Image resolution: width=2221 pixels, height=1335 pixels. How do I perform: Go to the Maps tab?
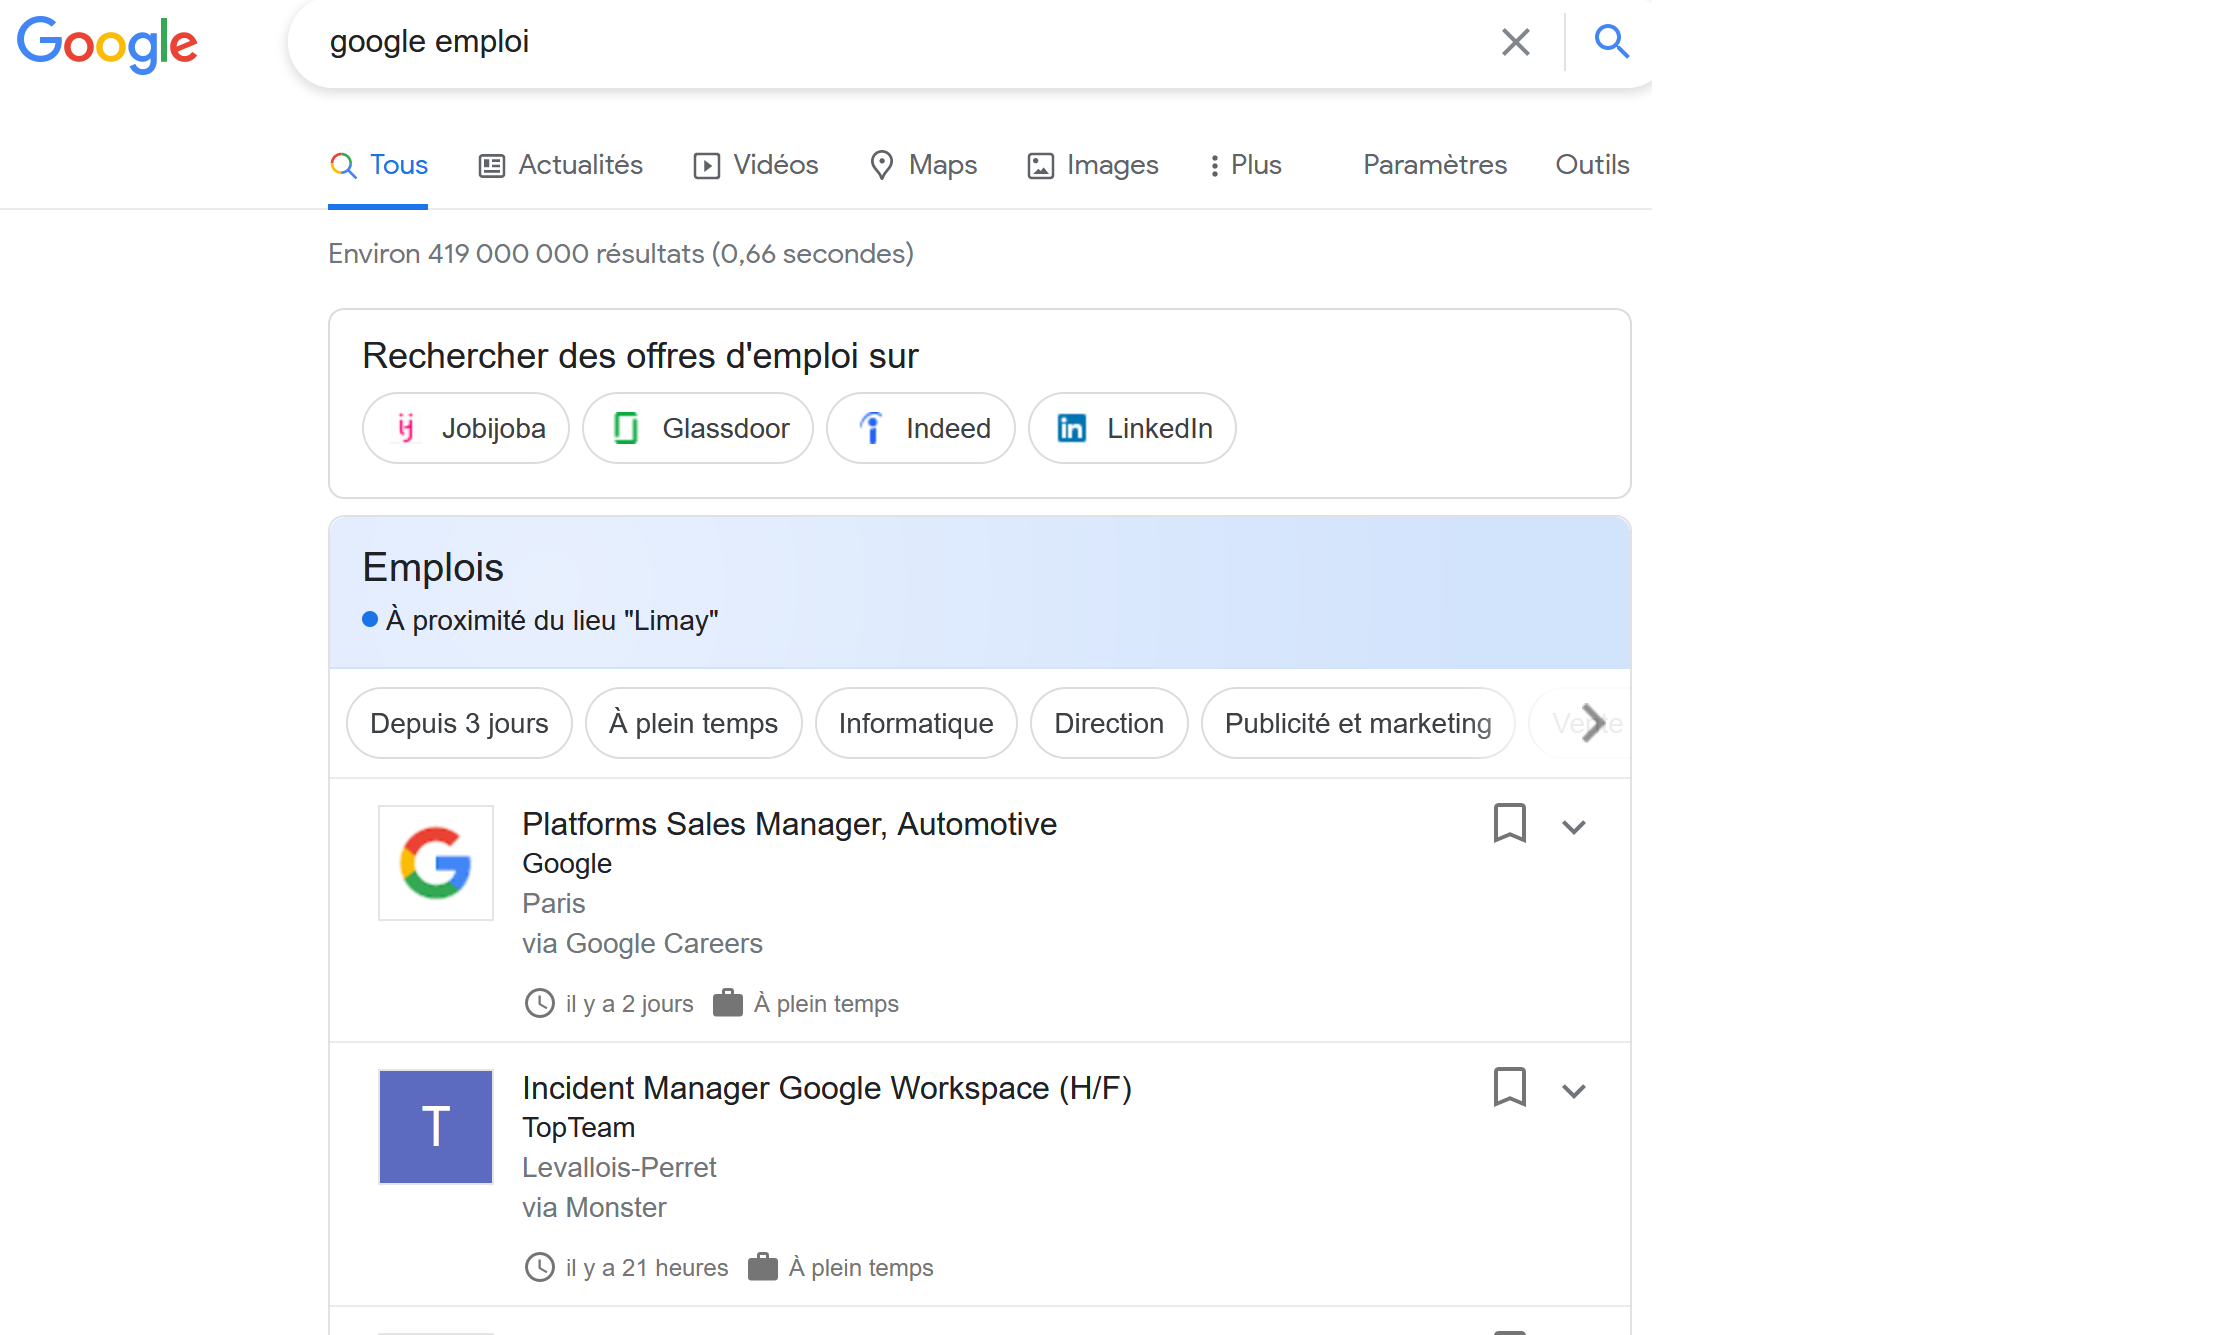(x=923, y=165)
